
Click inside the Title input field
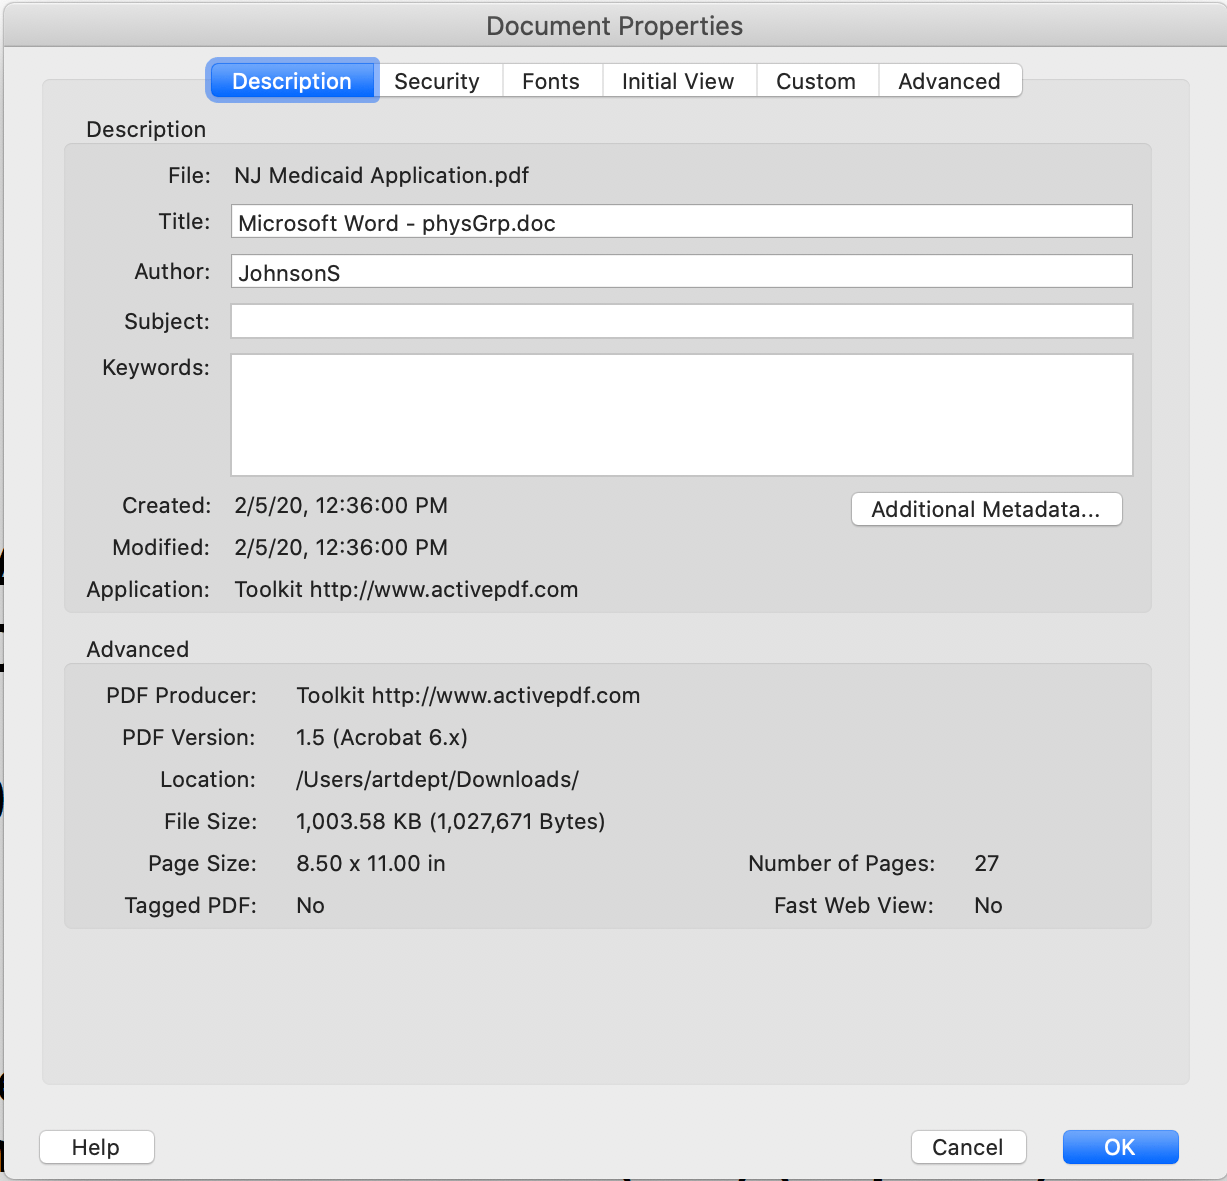point(681,221)
